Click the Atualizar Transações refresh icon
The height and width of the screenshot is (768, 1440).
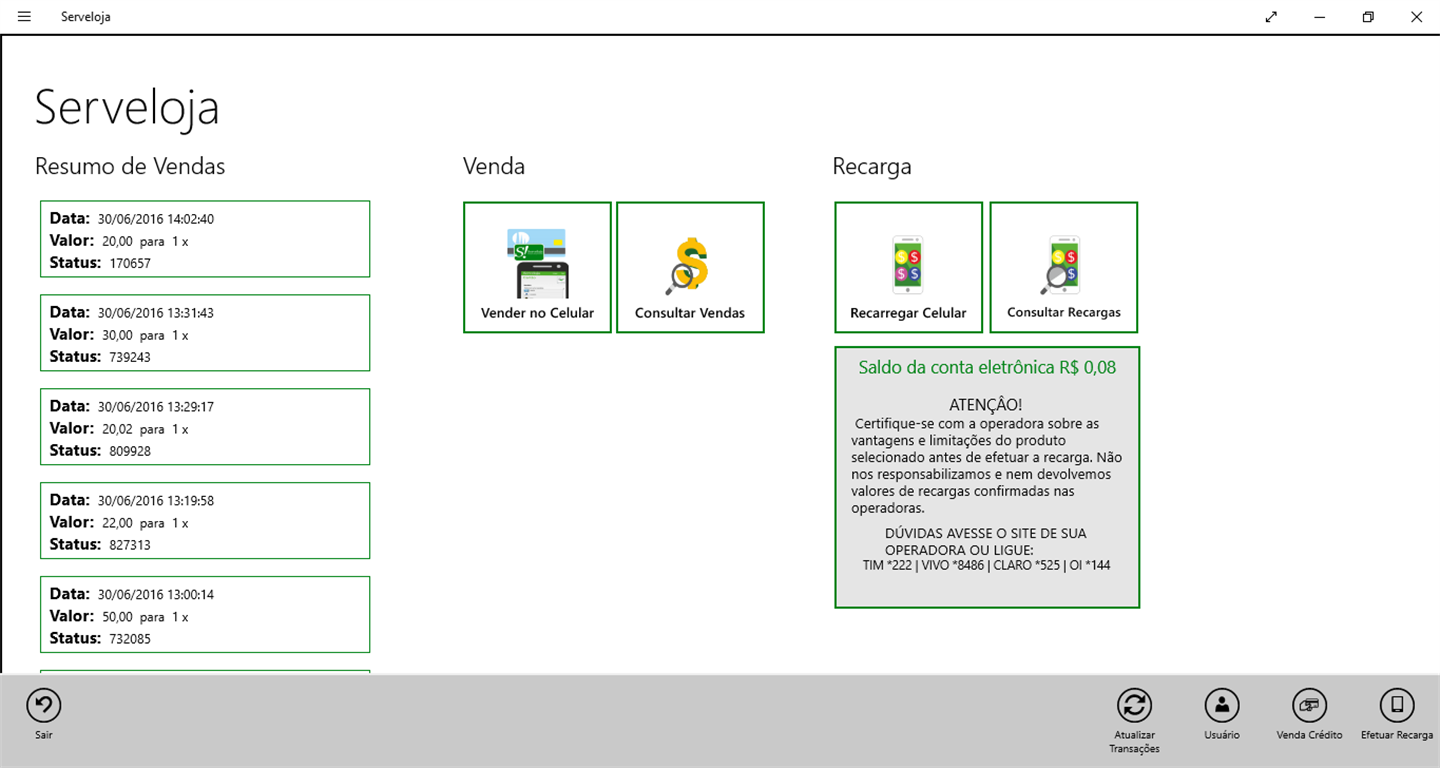tap(1134, 706)
